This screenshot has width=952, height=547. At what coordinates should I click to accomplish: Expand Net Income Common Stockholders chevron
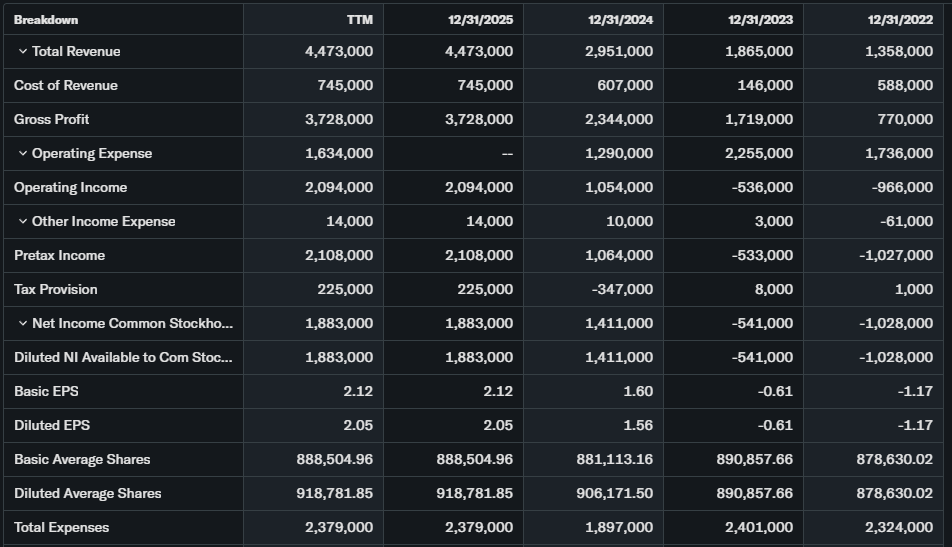click(22, 324)
